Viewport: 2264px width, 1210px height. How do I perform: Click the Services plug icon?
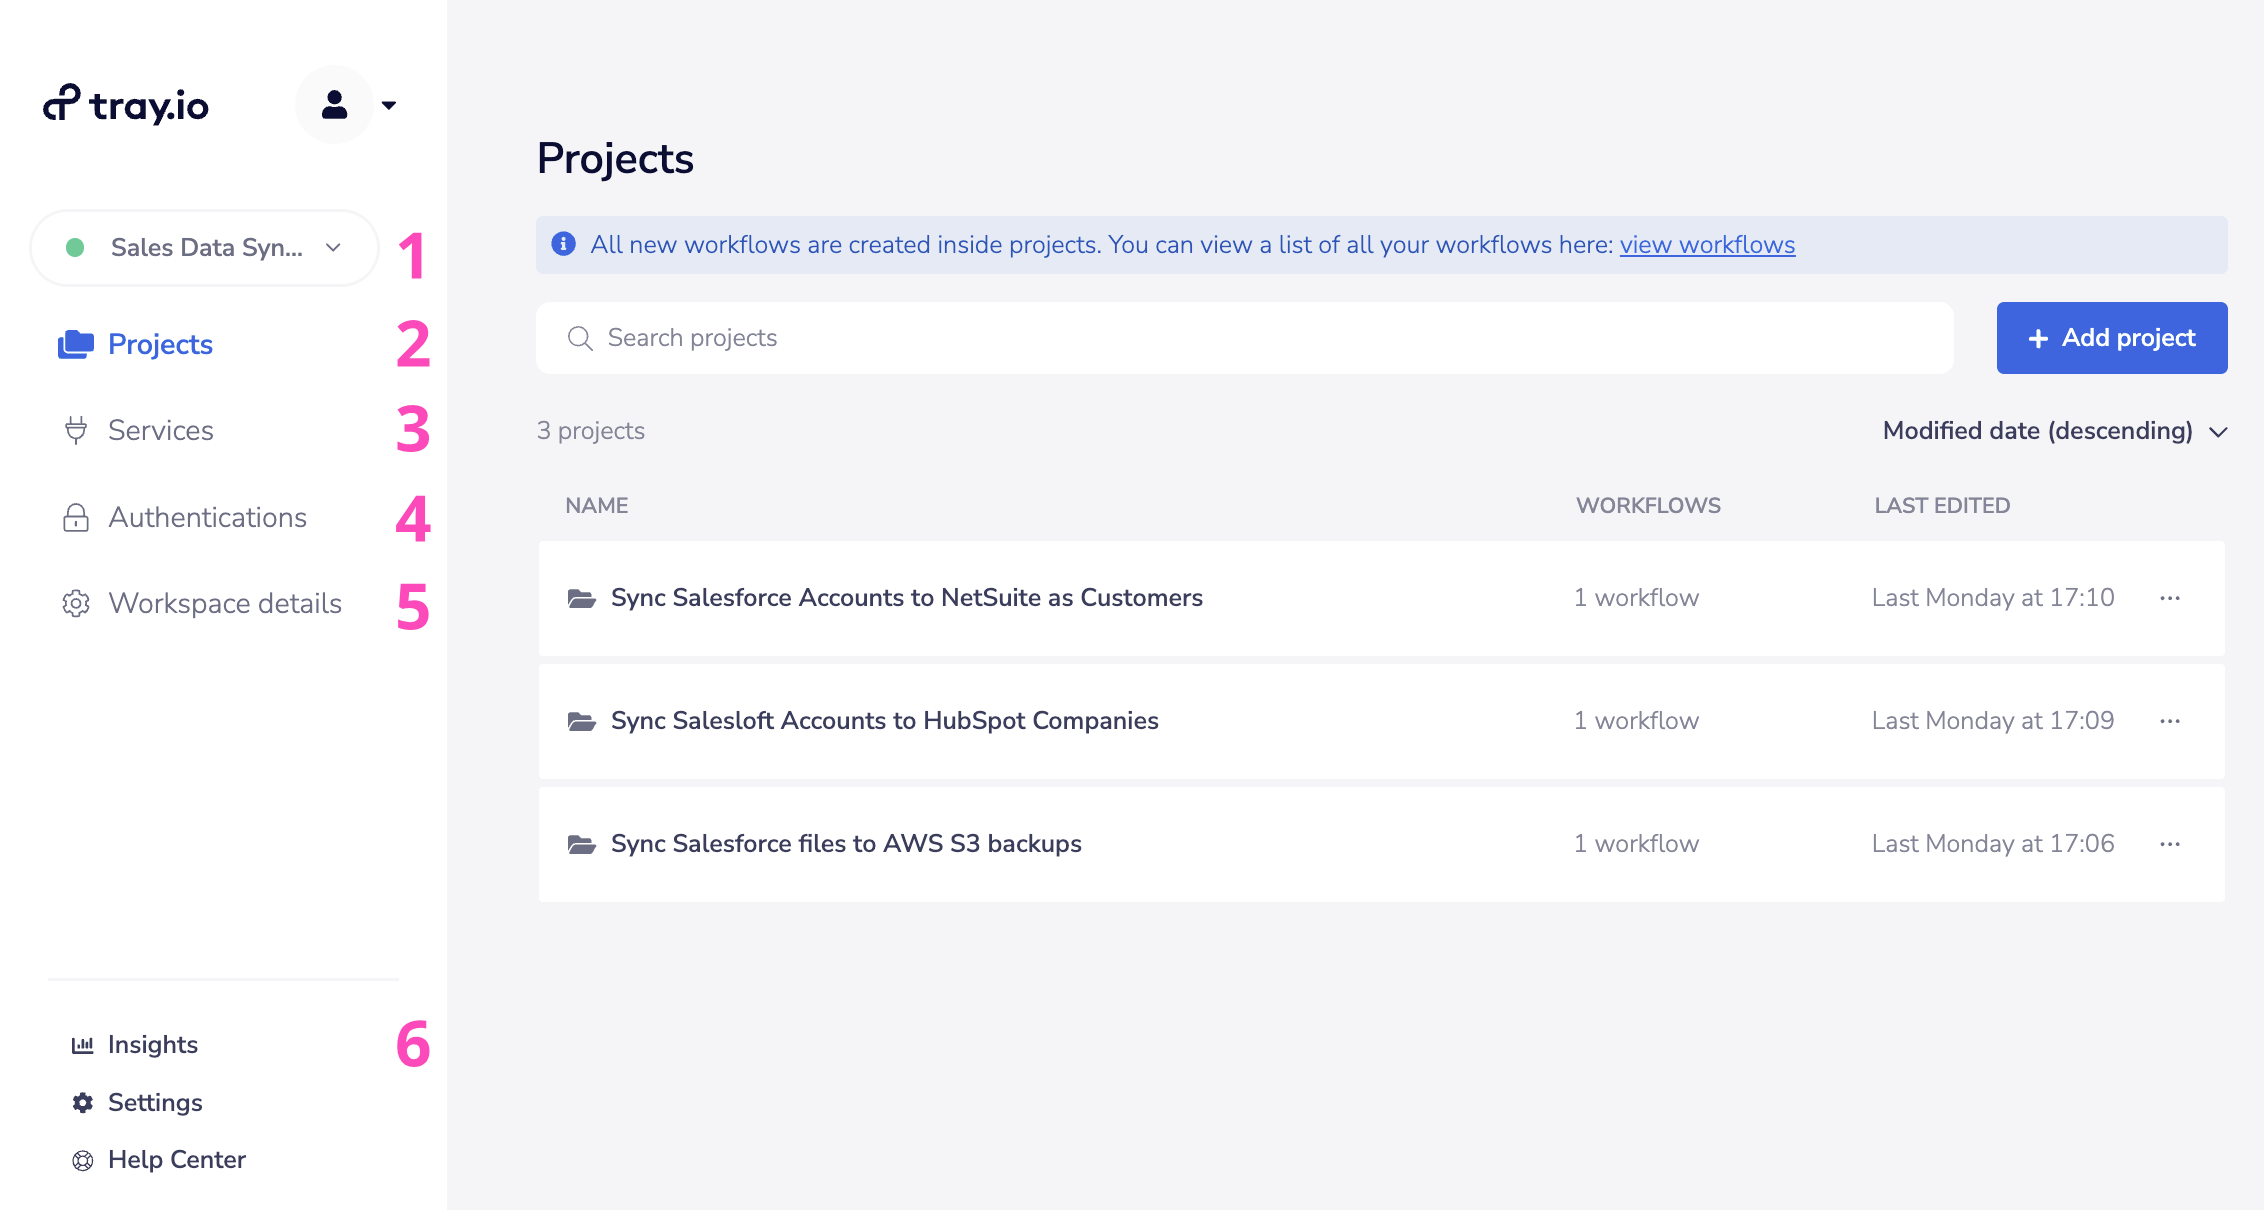click(x=76, y=430)
